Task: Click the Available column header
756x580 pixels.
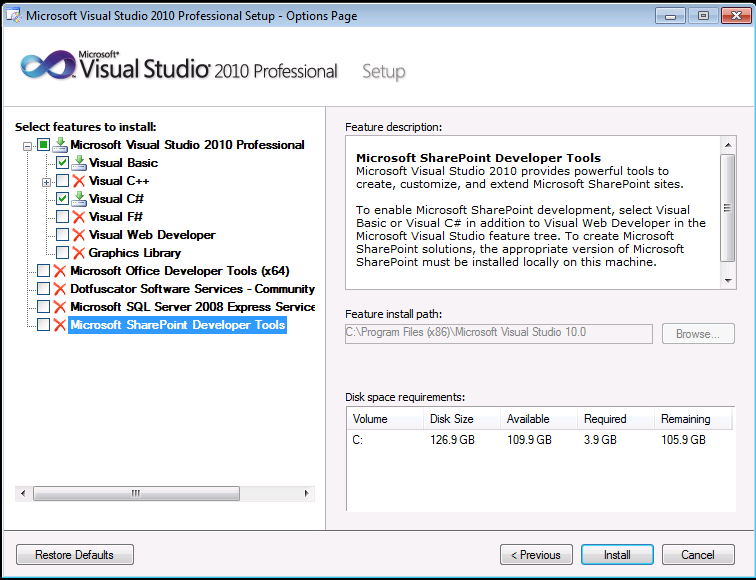Action: [x=539, y=418]
